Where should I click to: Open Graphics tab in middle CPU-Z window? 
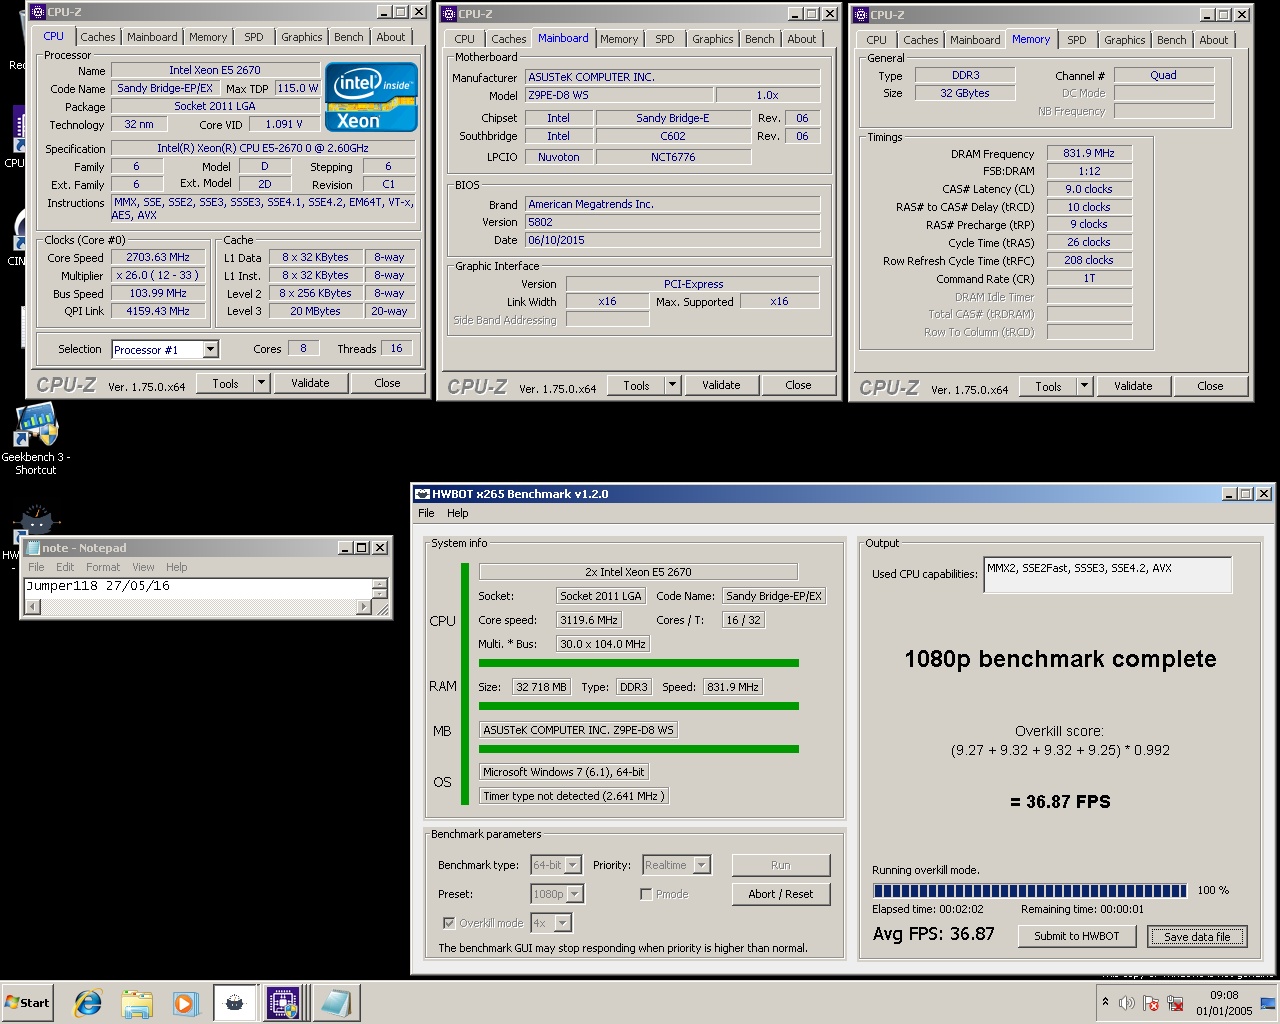712,39
